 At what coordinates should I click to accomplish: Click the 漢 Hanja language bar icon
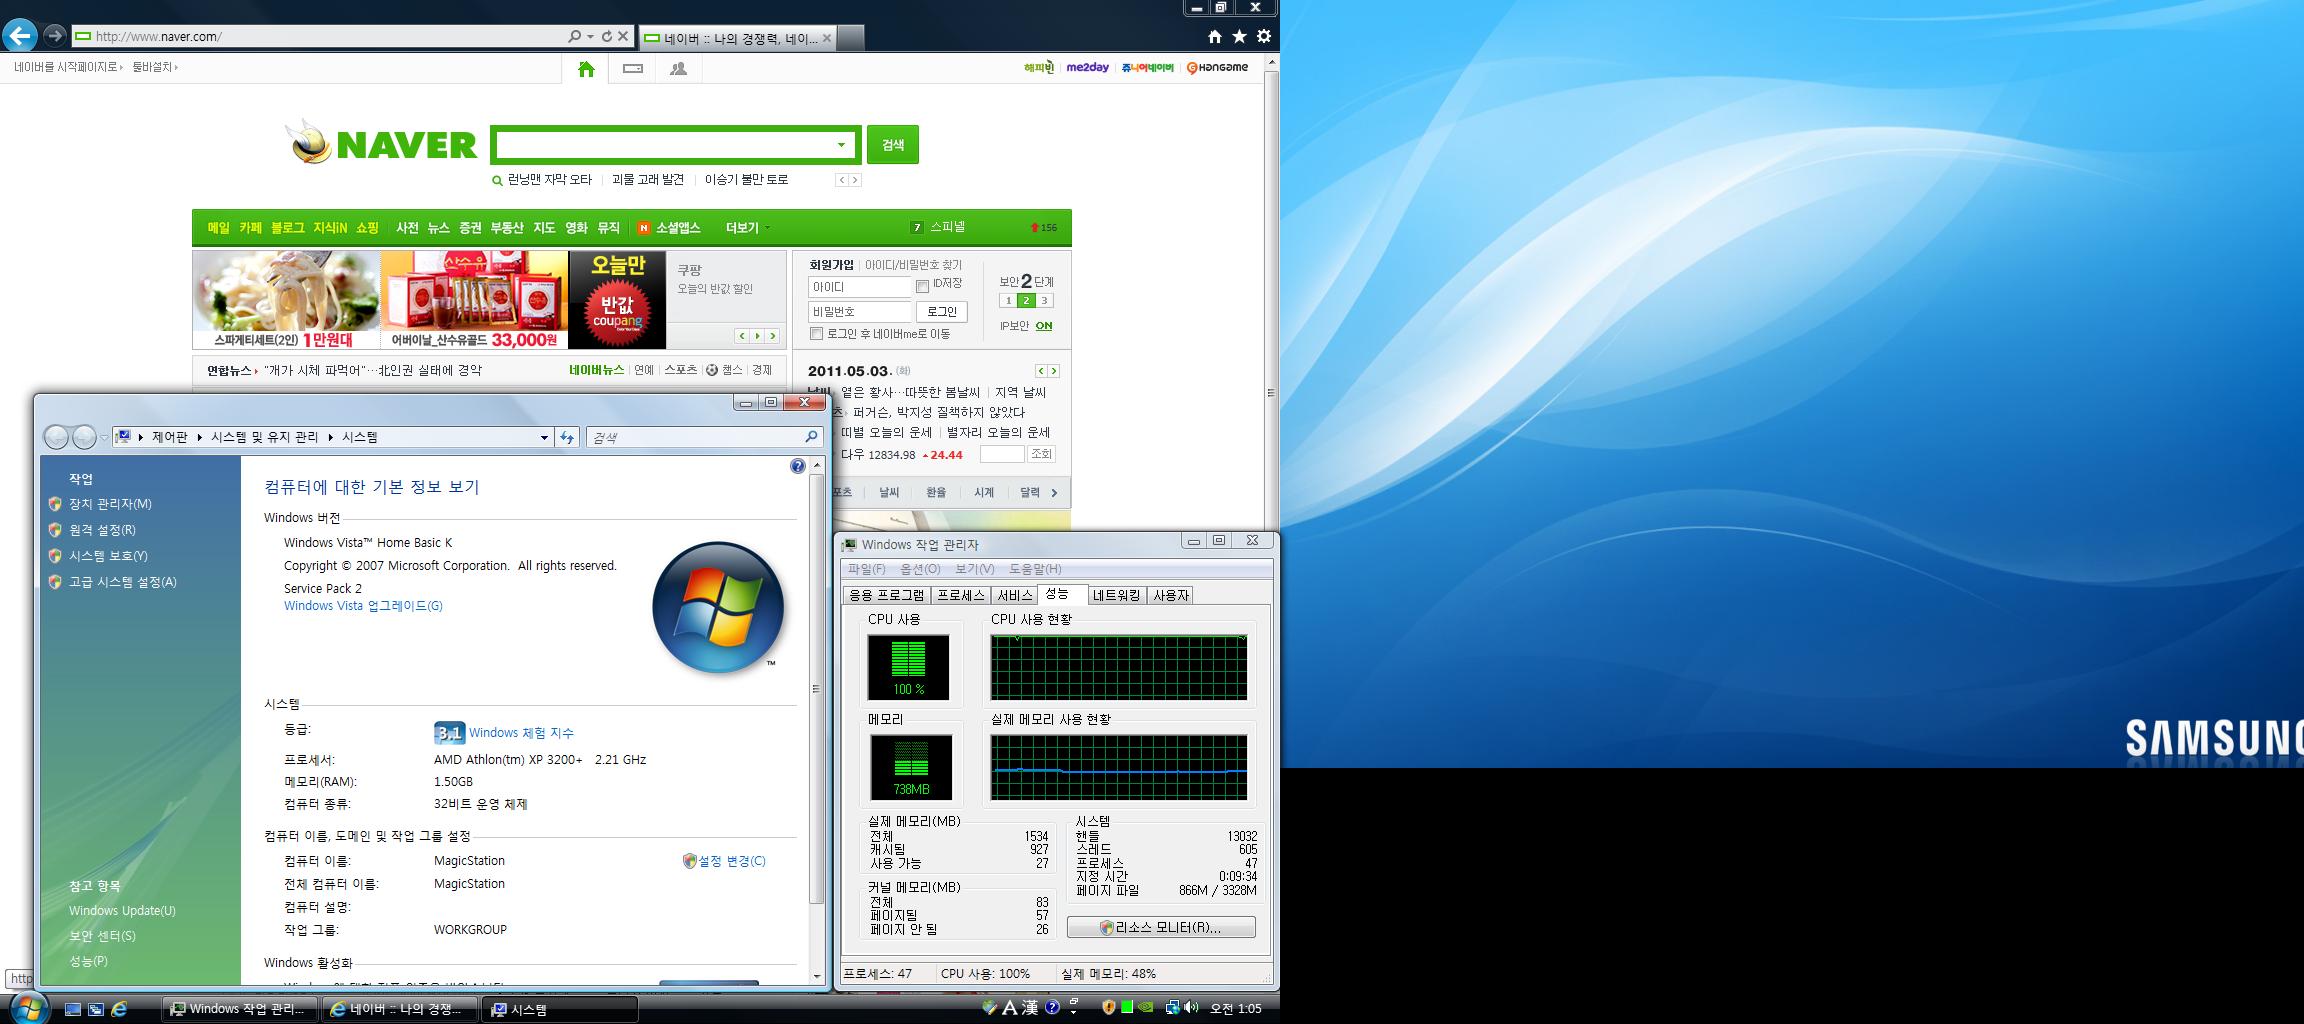[x=1030, y=1008]
